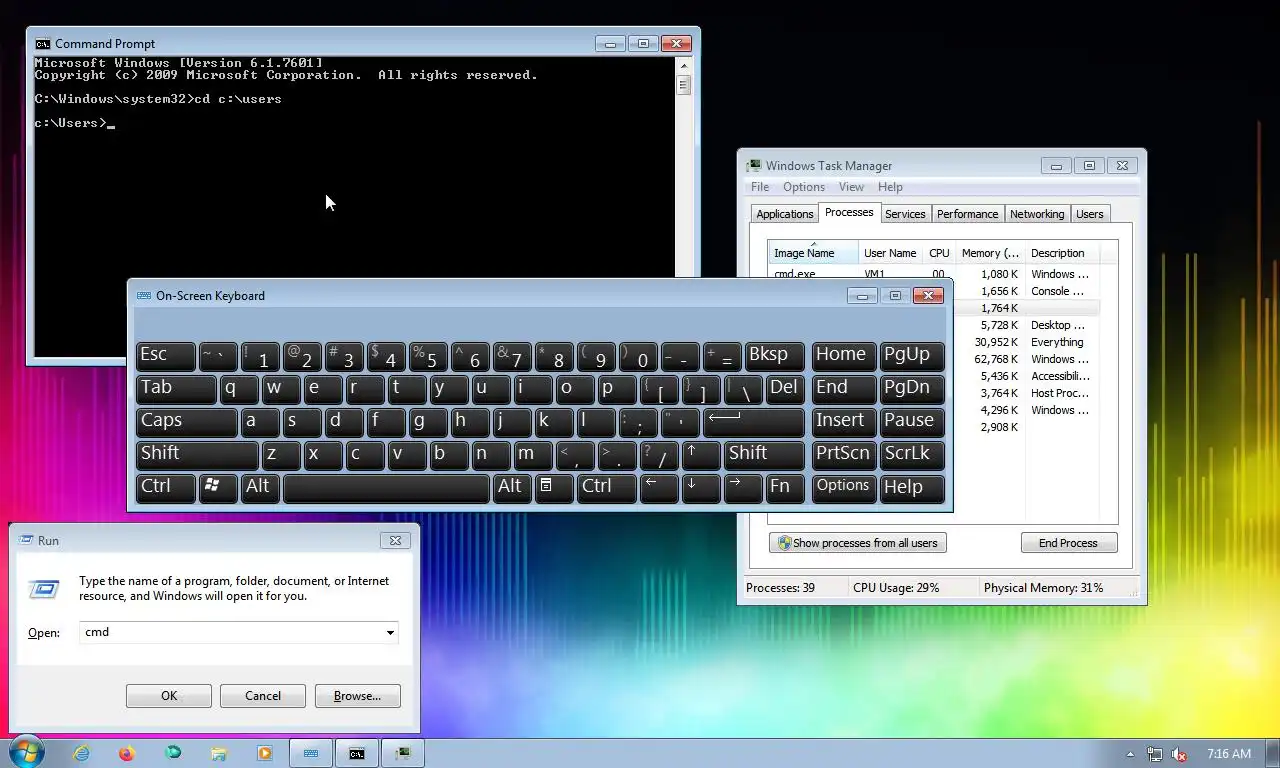This screenshot has width=1280, height=768.
Task: Toggle the Caps key on keyboard
Action: [x=186, y=421]
